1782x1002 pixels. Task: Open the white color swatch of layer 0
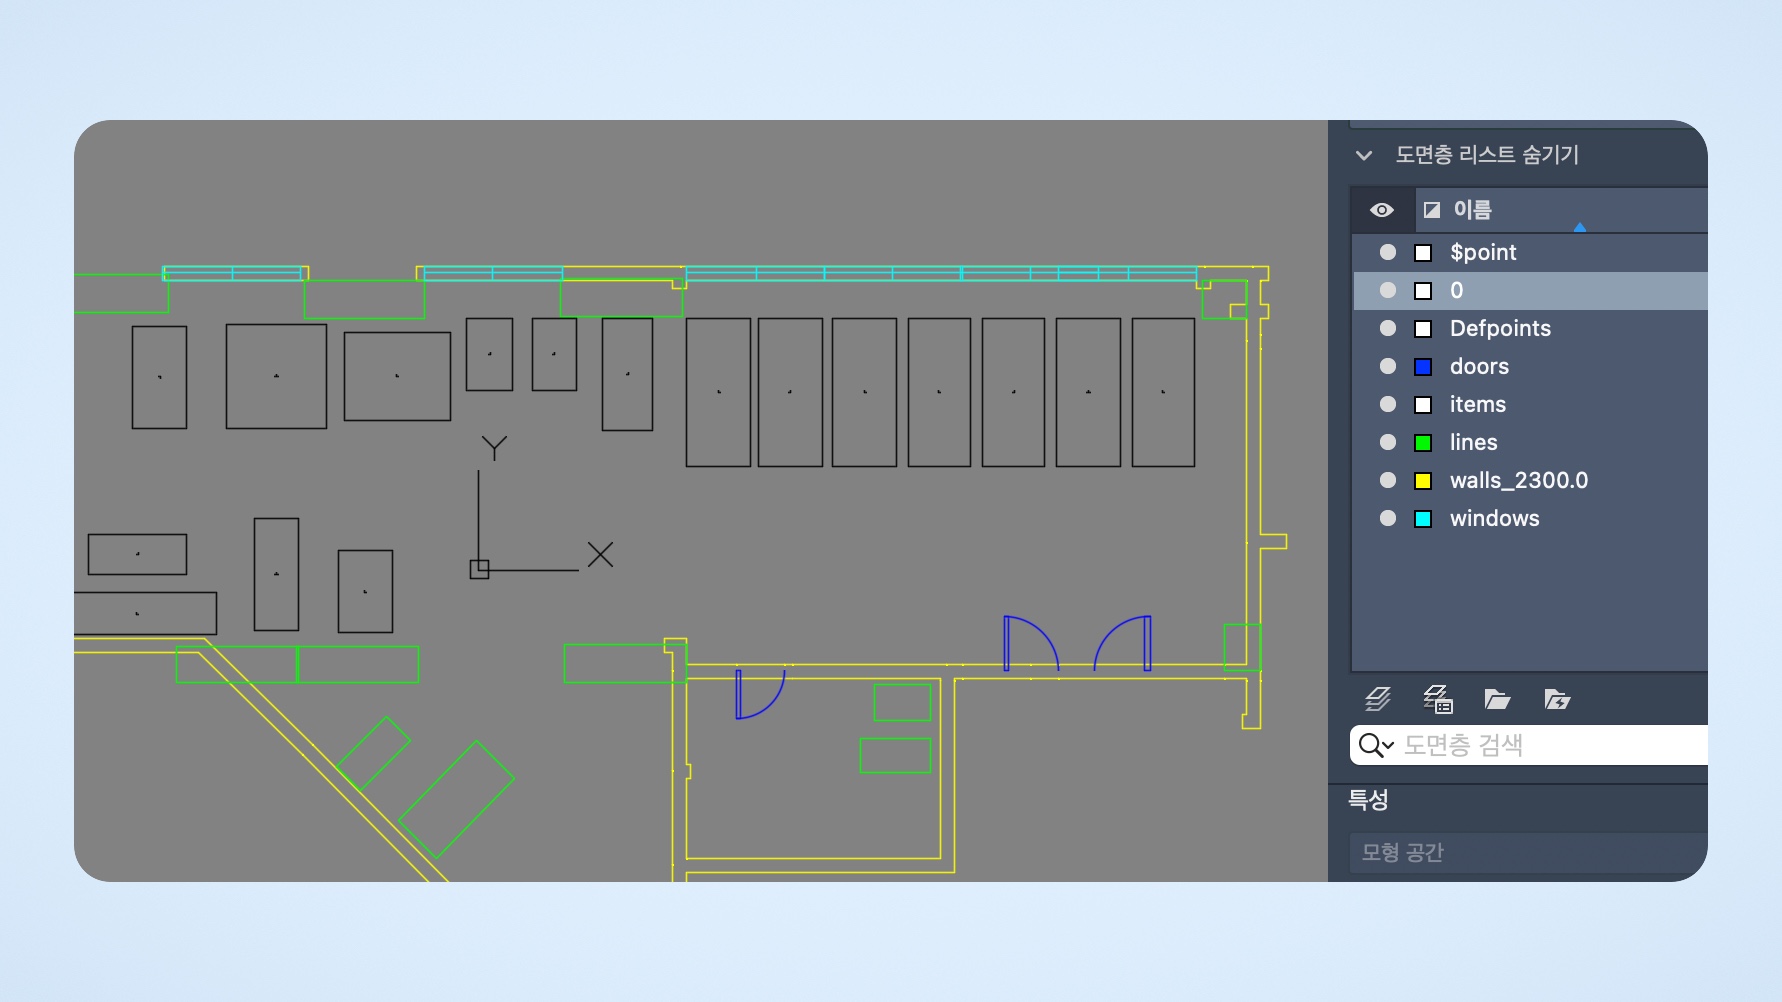coord(1423,291)
